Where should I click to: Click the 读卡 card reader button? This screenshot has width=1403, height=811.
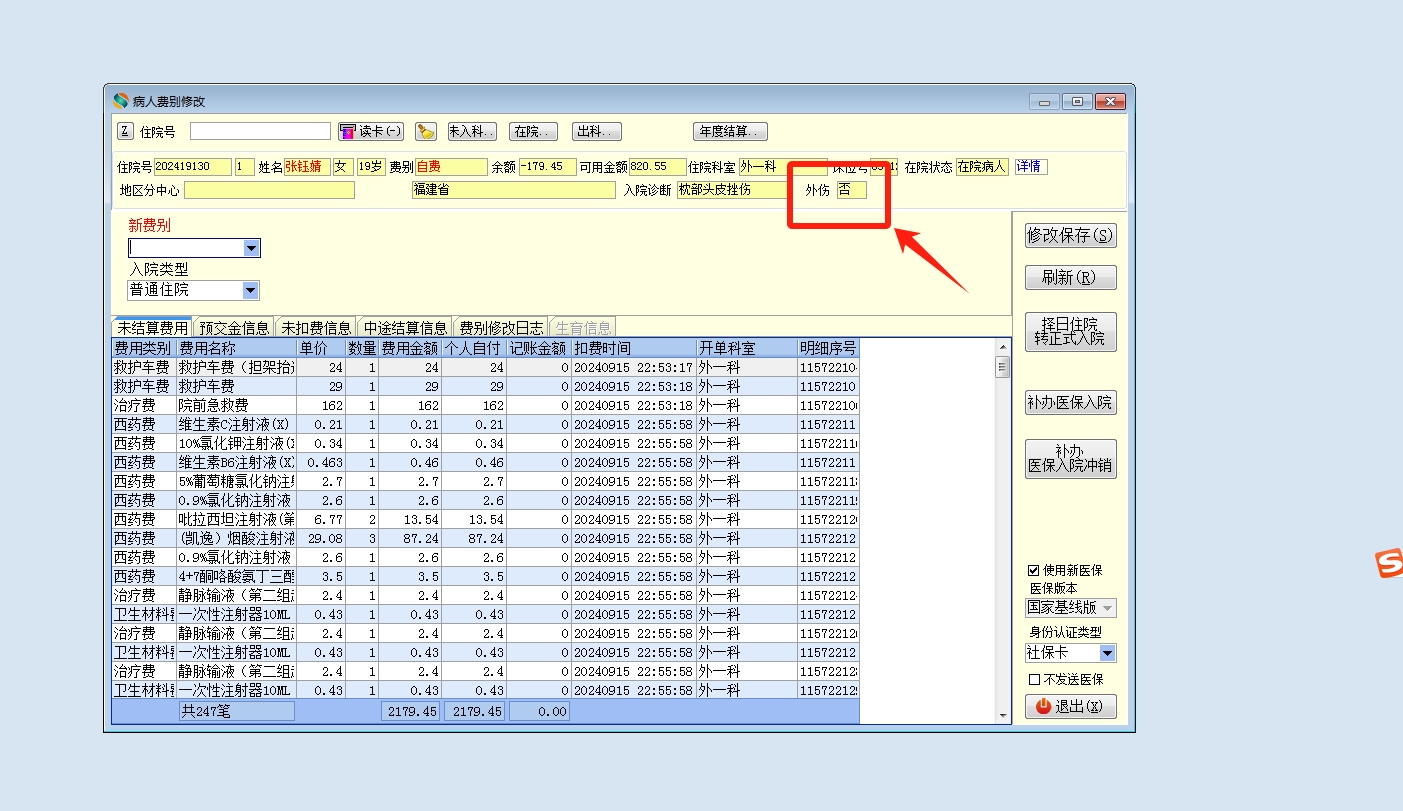[x=370, y=131]
